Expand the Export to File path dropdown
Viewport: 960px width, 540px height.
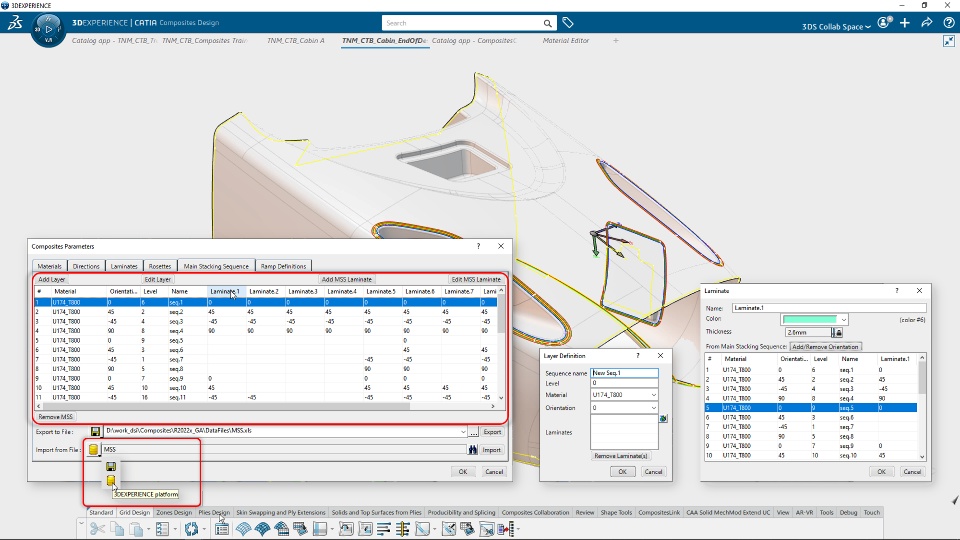click(463, 432)
